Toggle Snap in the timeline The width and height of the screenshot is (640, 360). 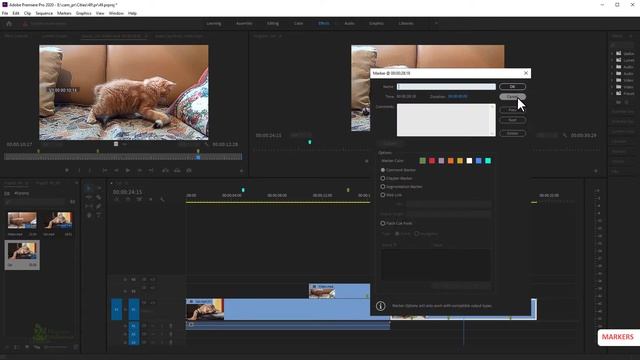coord(128,200)
